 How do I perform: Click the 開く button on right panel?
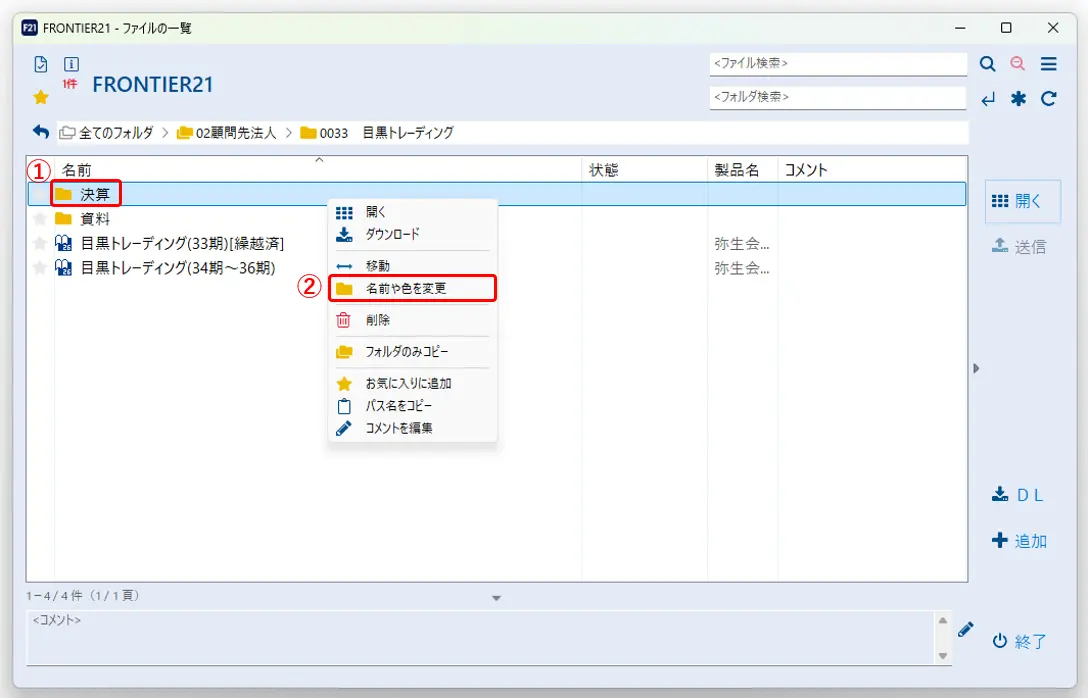(x=1022, y=202)
